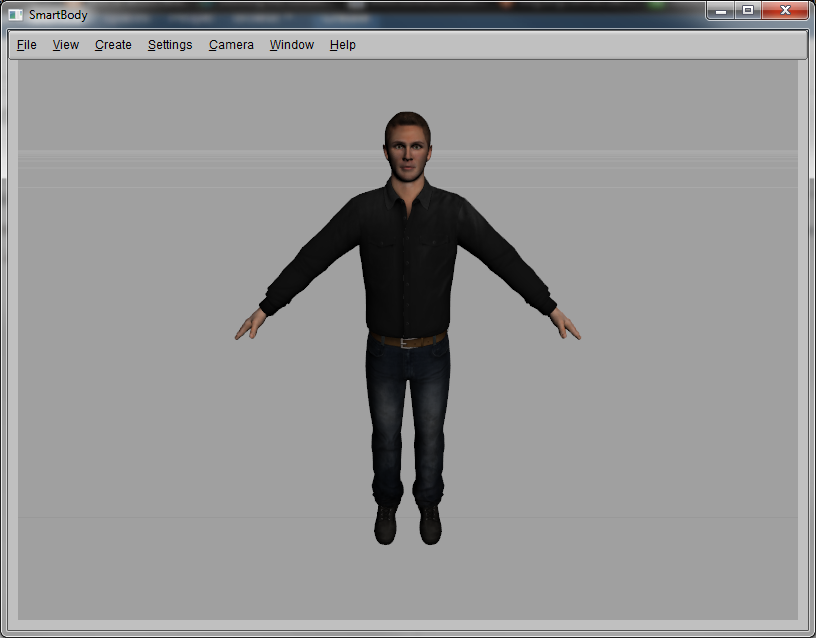816x638 pixels.
Task: Open the File menu
Action: [x=27, y=45]
